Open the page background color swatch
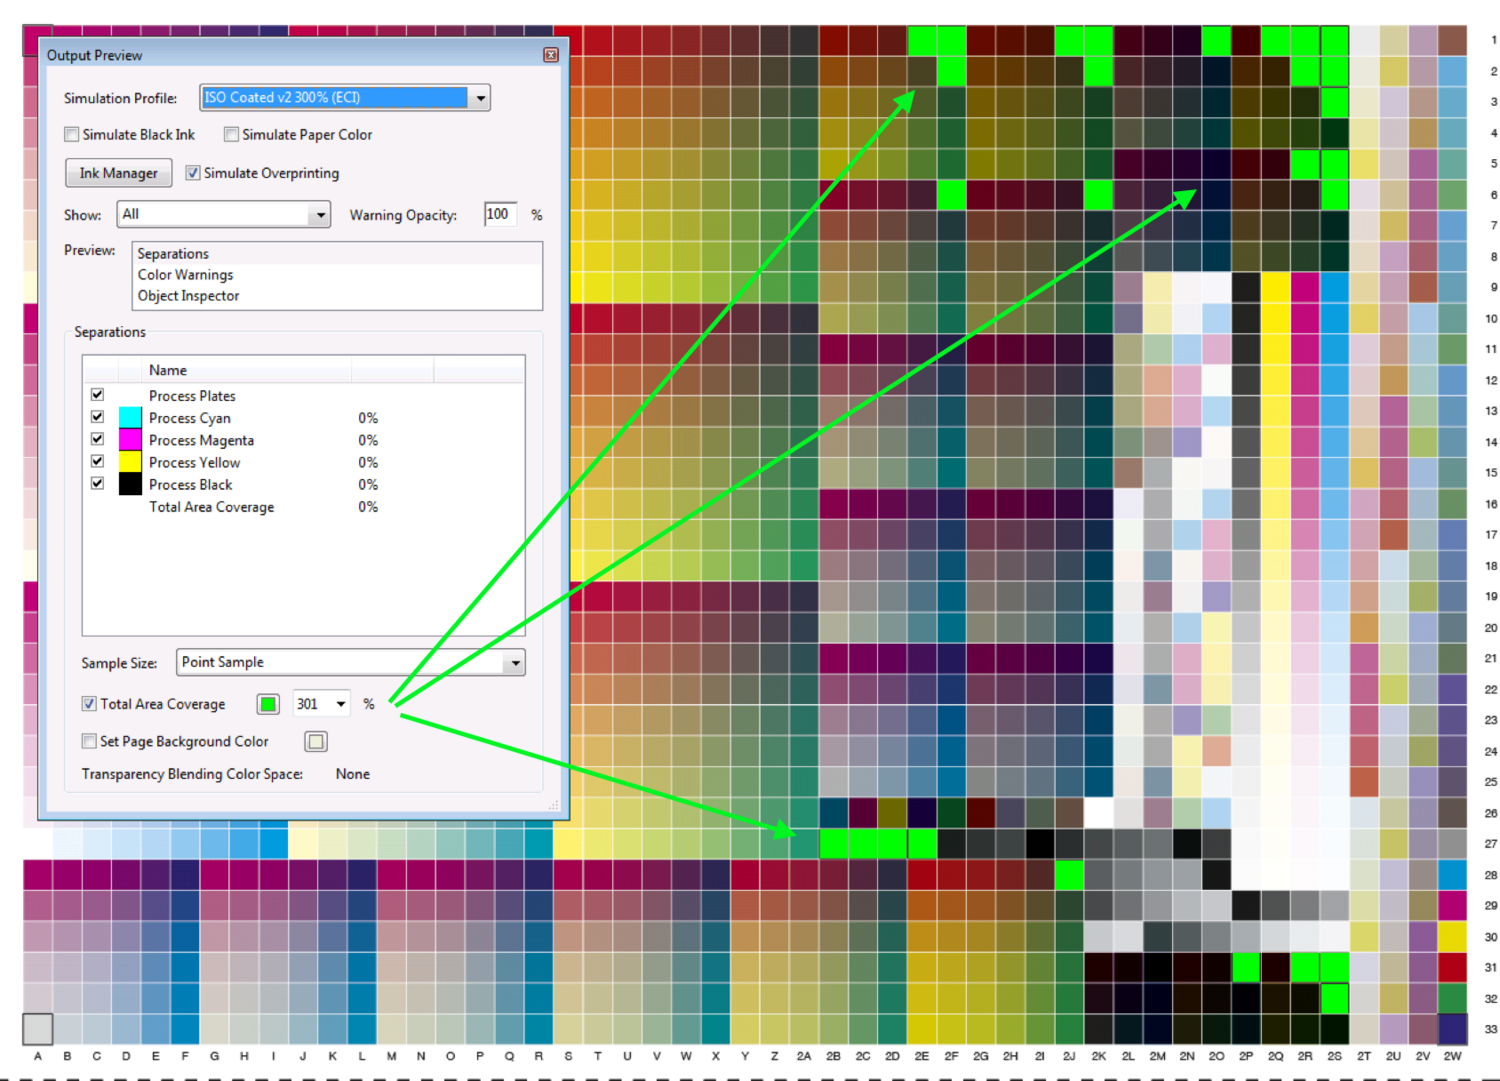The width and height of the screenshot is (1500, 1081). point(316,741)
